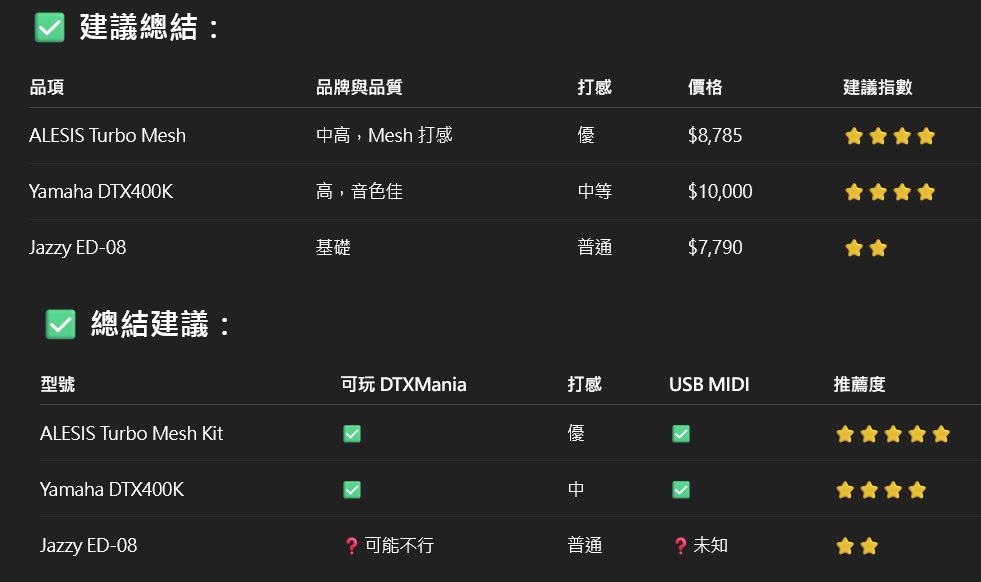Image resolution: width=981 pixels, height=582 pixels.
Task: Click the 建議指數 column header
Action: (x=878, y=87)
